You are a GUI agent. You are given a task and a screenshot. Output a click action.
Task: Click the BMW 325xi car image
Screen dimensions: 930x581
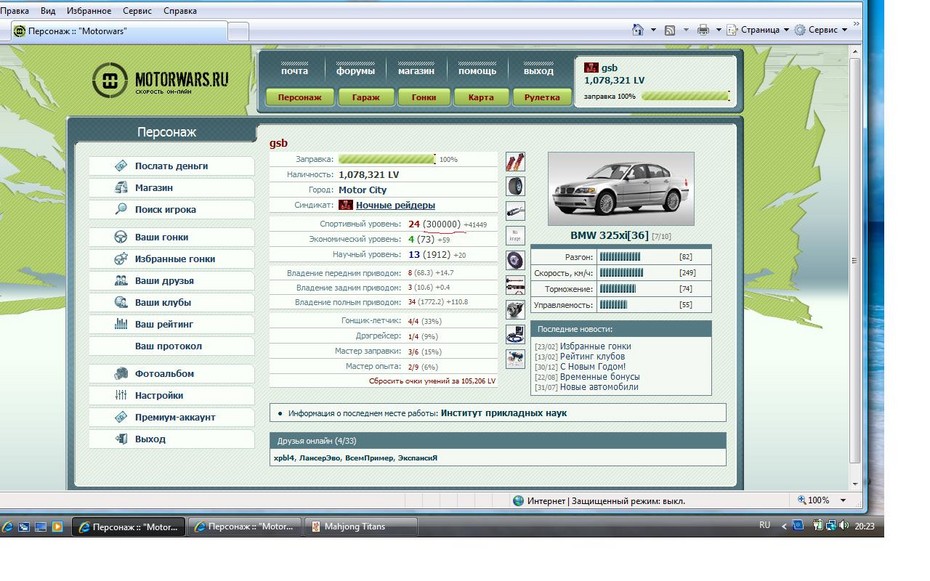621,189
